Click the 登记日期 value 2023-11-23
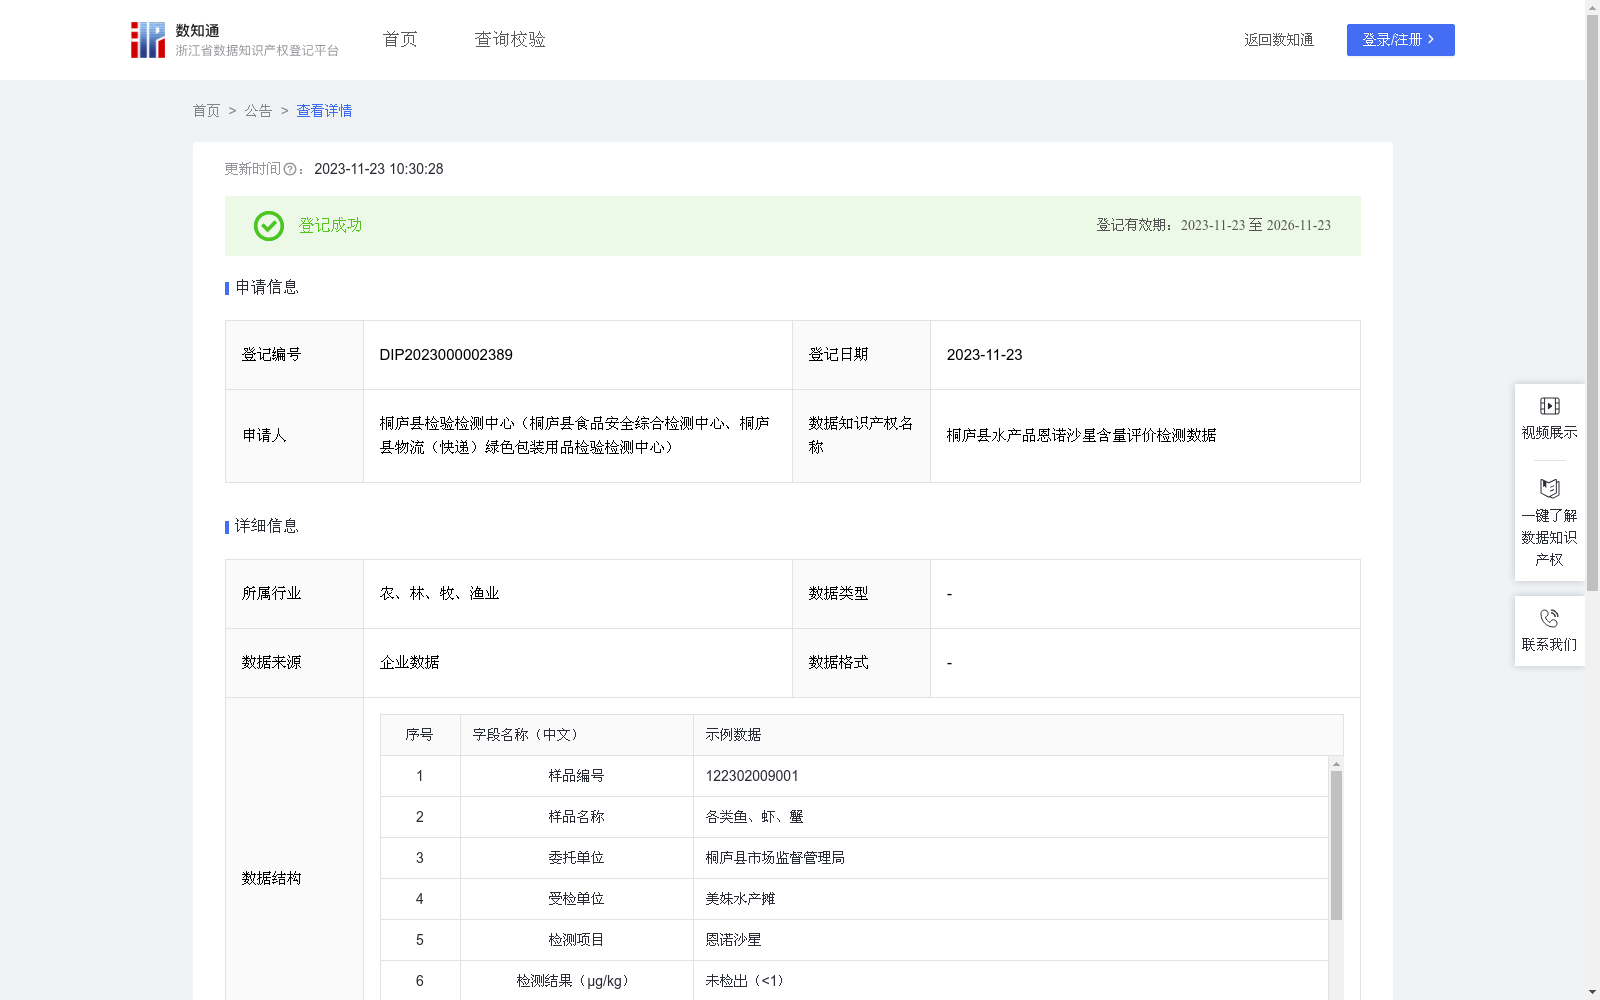Image resolution: width=1600 pixels, height=1000 pixels. (984, 355)
